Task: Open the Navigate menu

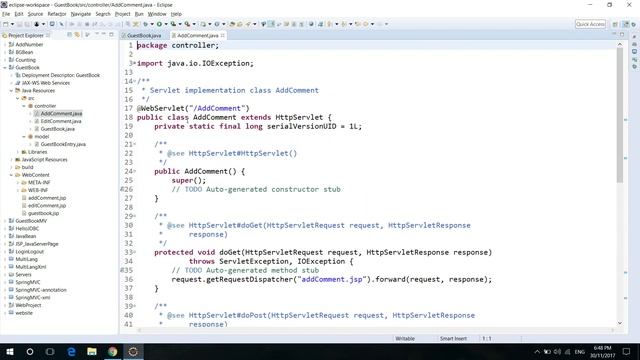Action: click(81, 14)
